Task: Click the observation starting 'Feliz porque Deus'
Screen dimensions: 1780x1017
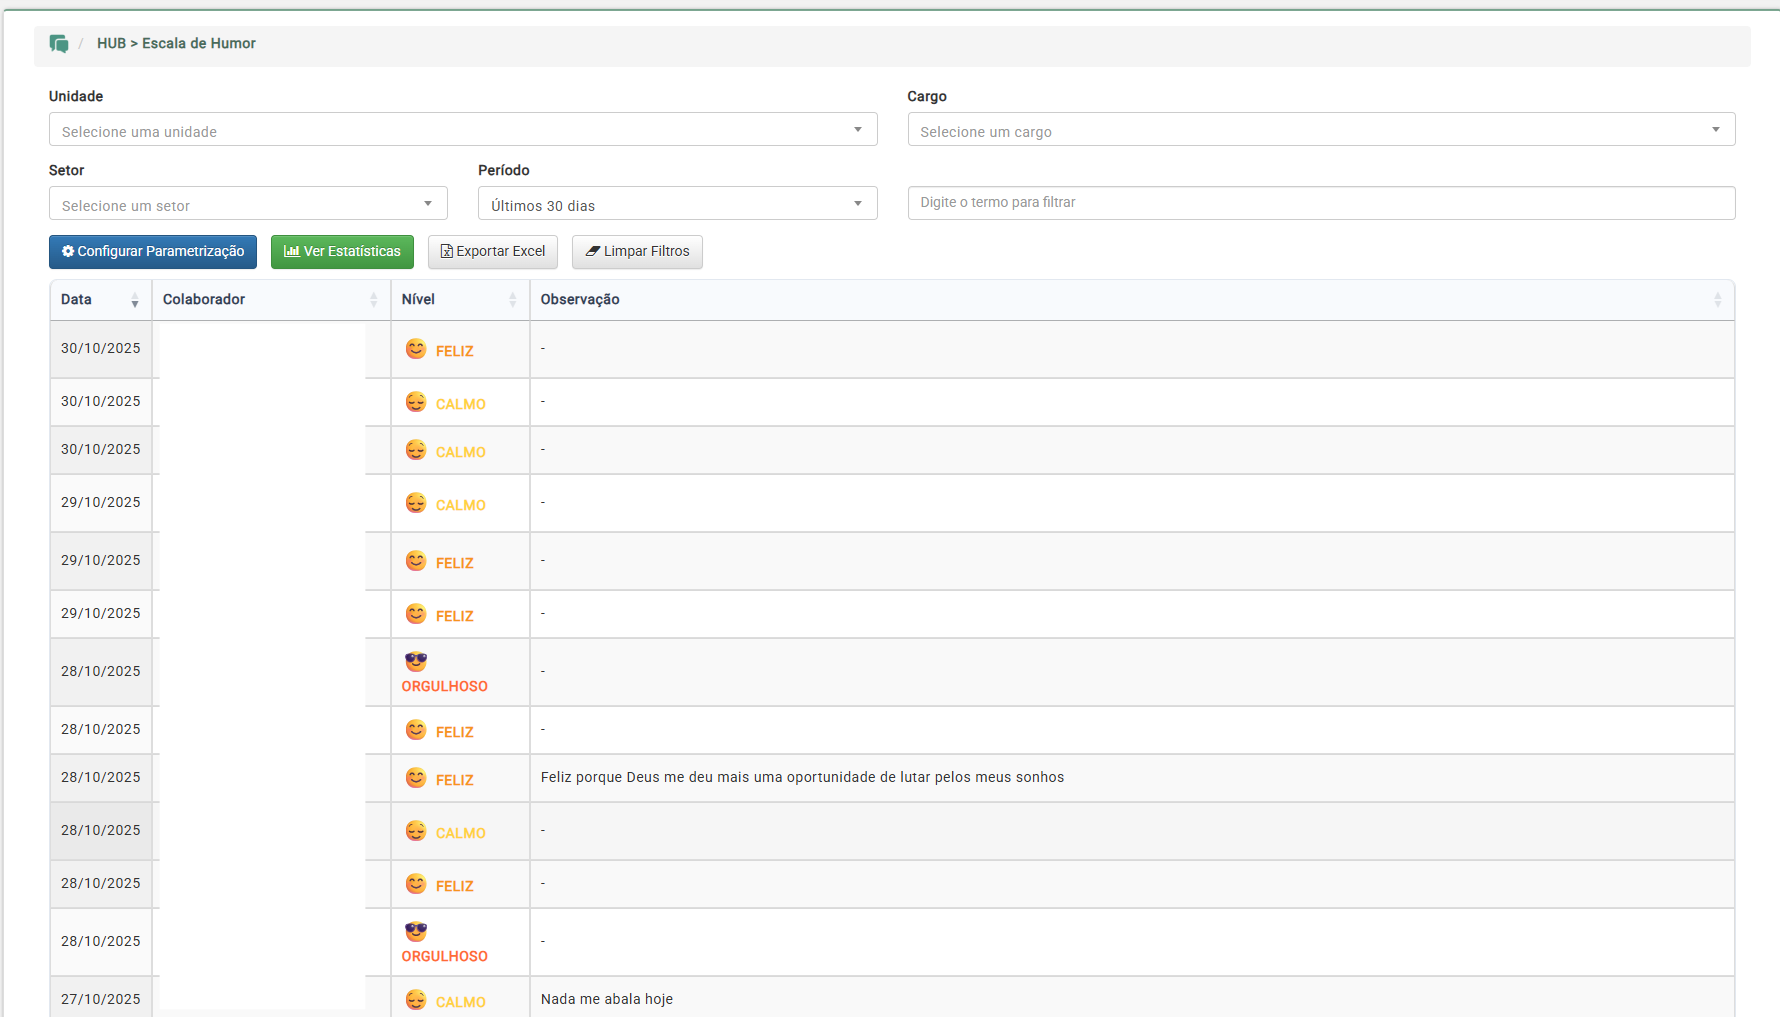Action: (802, 778)
